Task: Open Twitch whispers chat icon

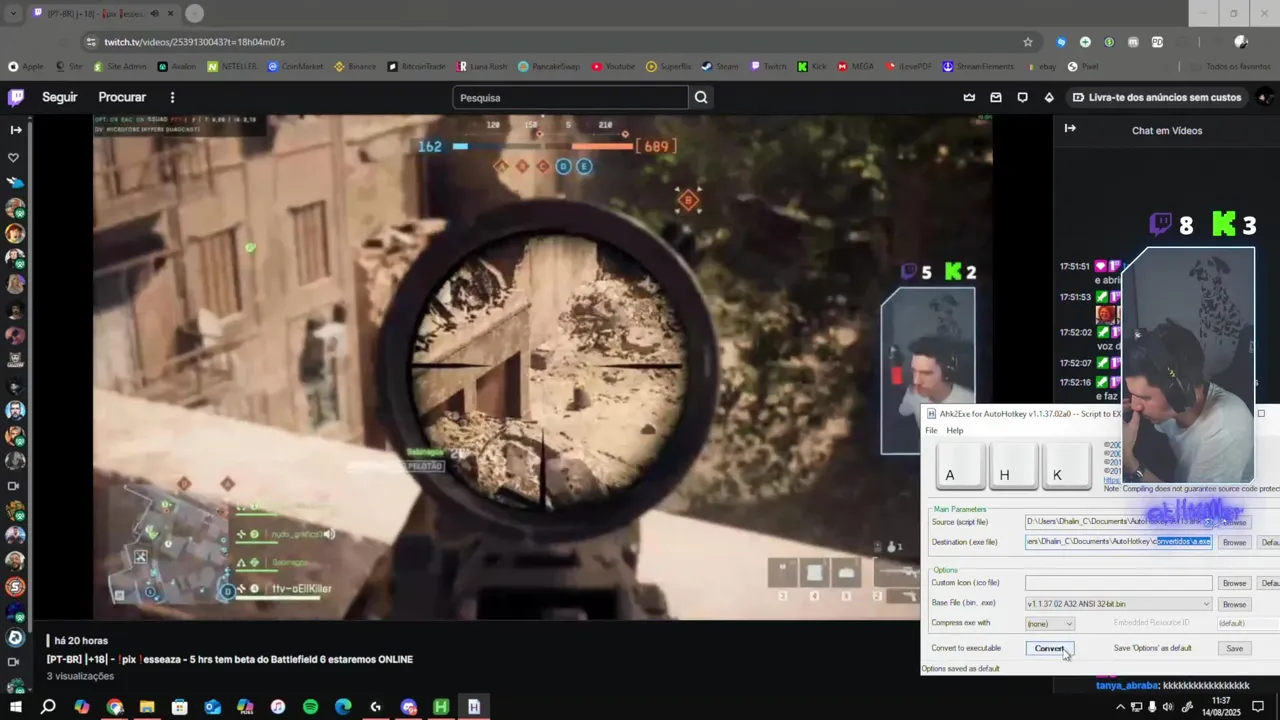Action: [1022, 97]
